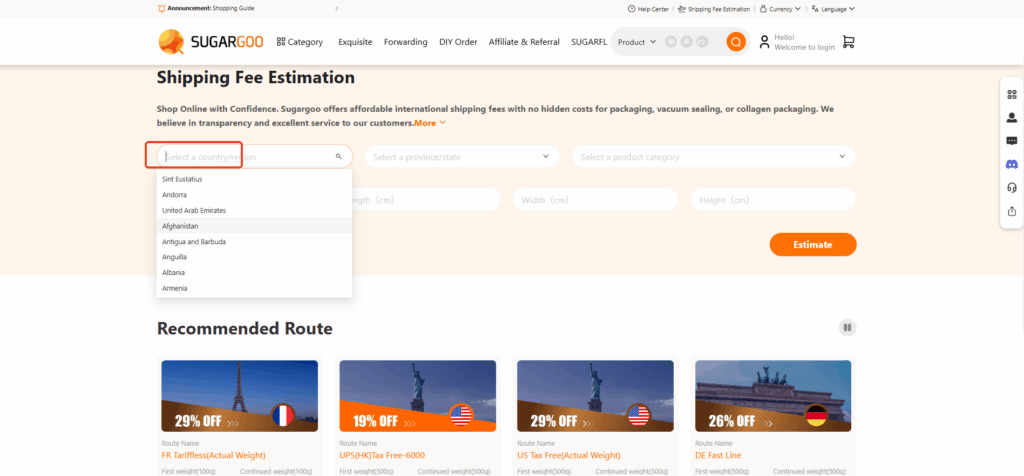Expand the province/state dropdown
This screenshot has height=476, width=1024.
461,157
